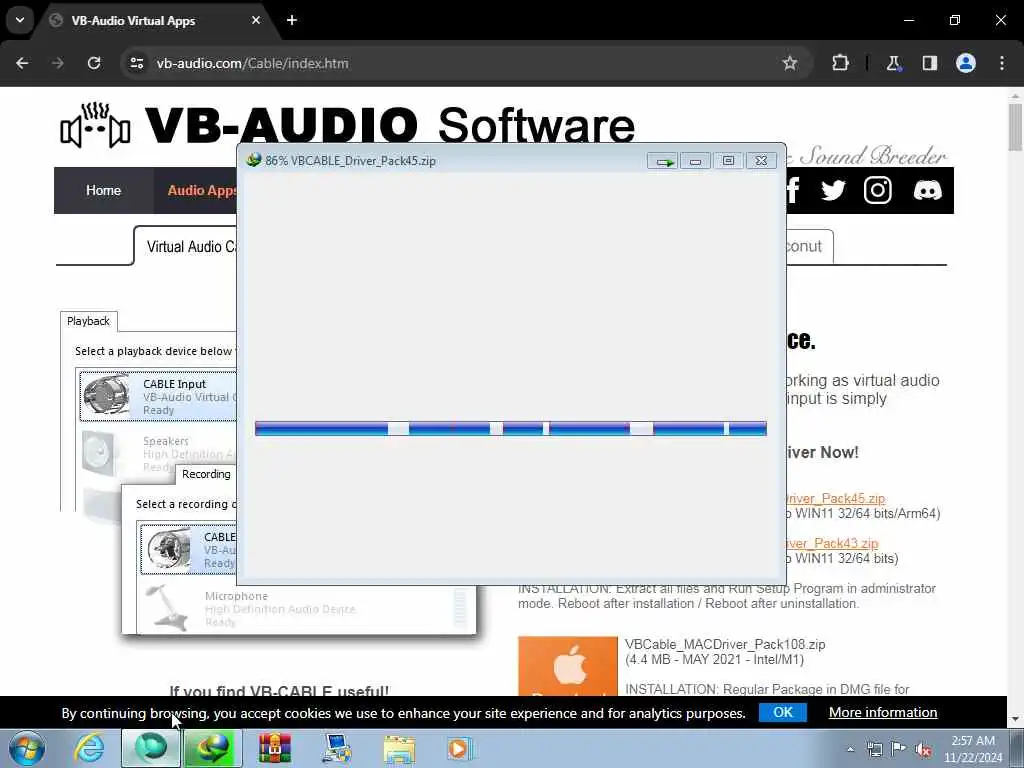The height and width of the screenshot is (768, 1024).
Task: Accept cookies with the OK button
Action: pyautogui.click(x=783, y=712)
